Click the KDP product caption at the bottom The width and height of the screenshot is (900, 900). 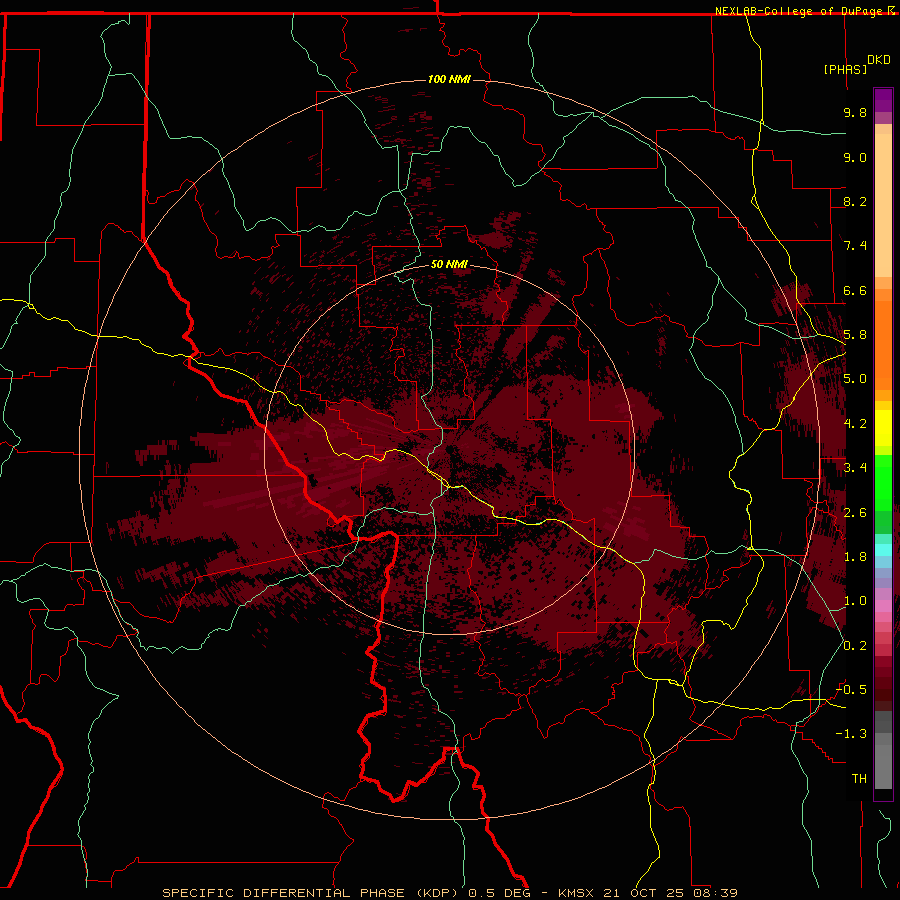pos(449,893)
